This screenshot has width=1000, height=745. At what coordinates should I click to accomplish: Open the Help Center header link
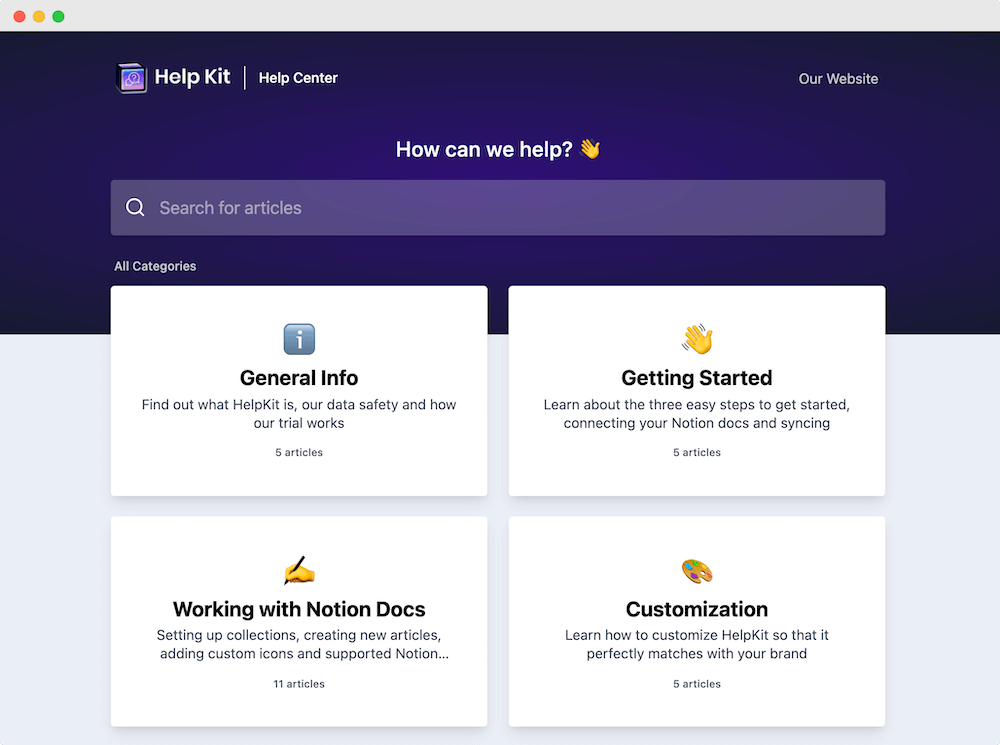tap(298, 78)
